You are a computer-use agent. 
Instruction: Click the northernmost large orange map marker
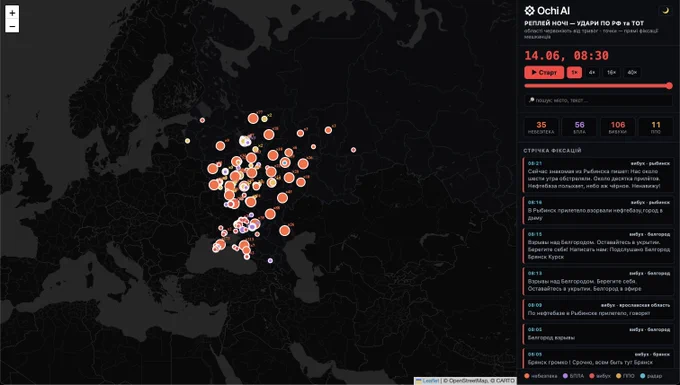253,118
